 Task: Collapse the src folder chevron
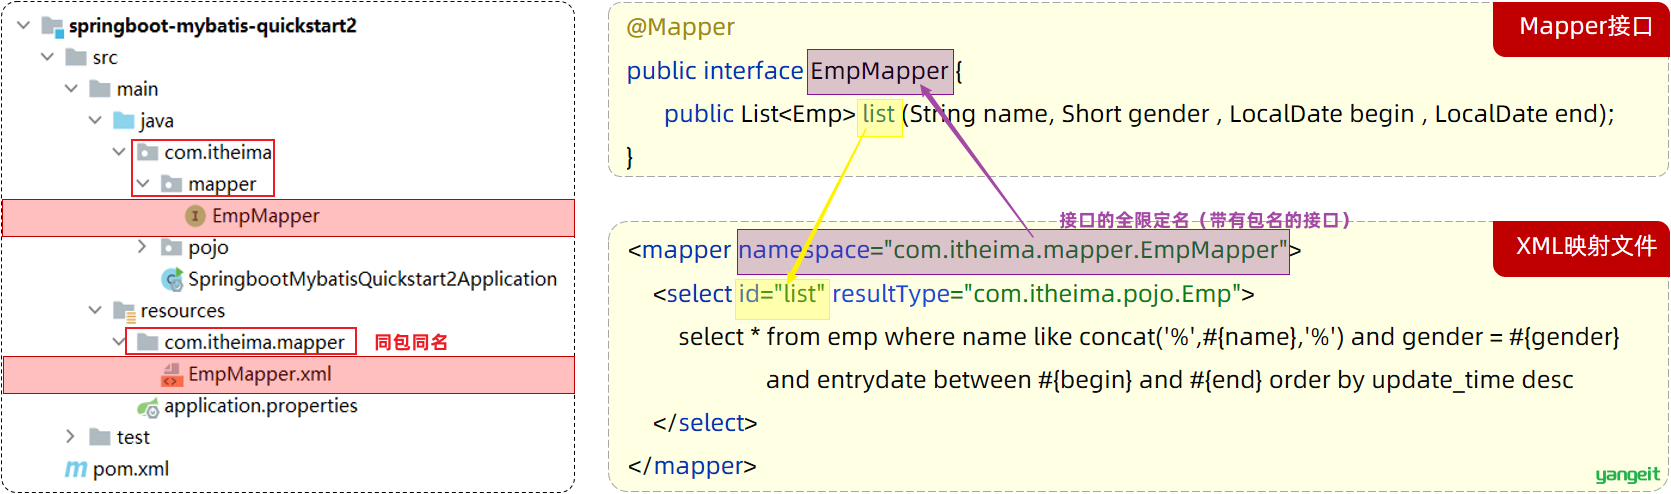[x=47, y=57]
